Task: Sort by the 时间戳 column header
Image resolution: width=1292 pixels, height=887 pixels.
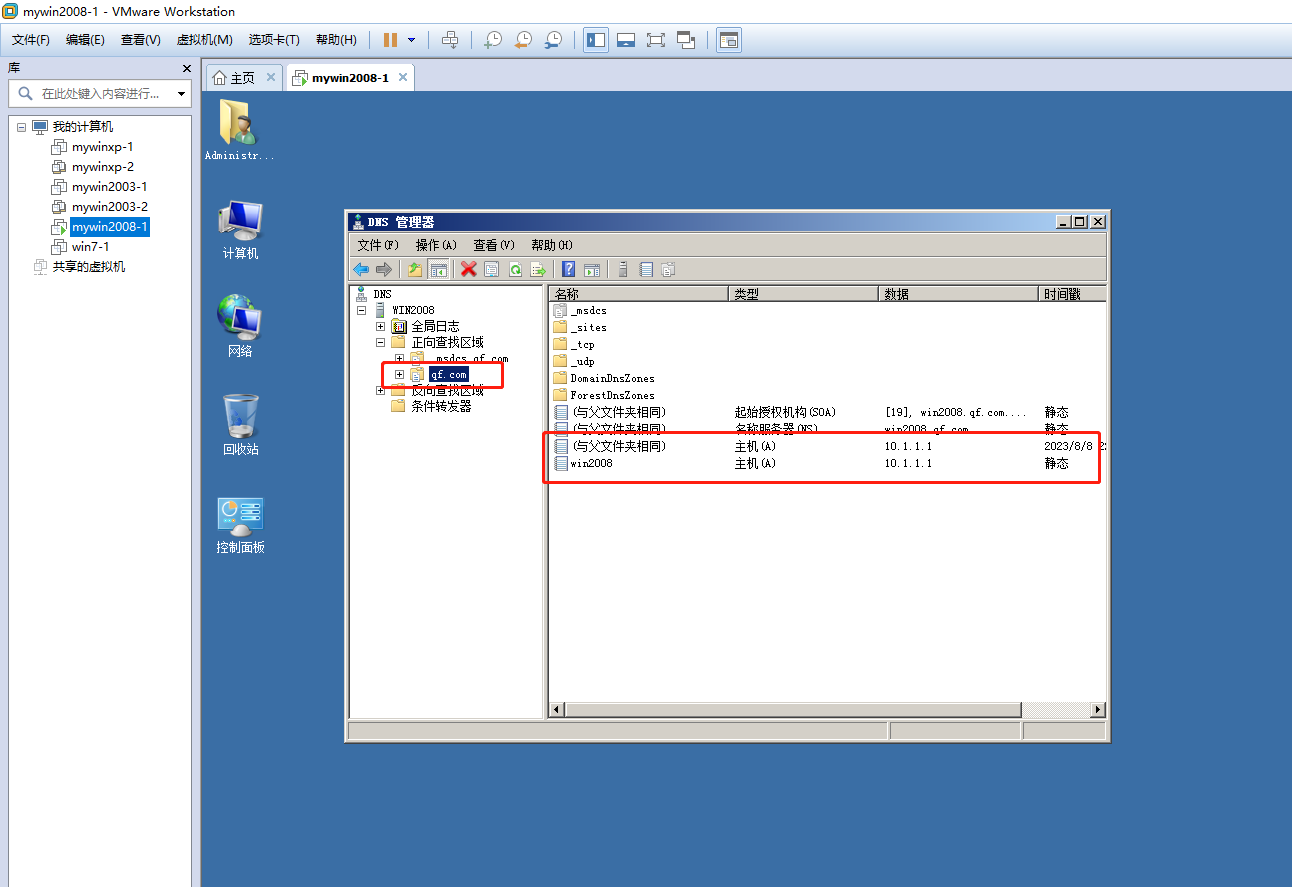Action: pos(1072,294)
